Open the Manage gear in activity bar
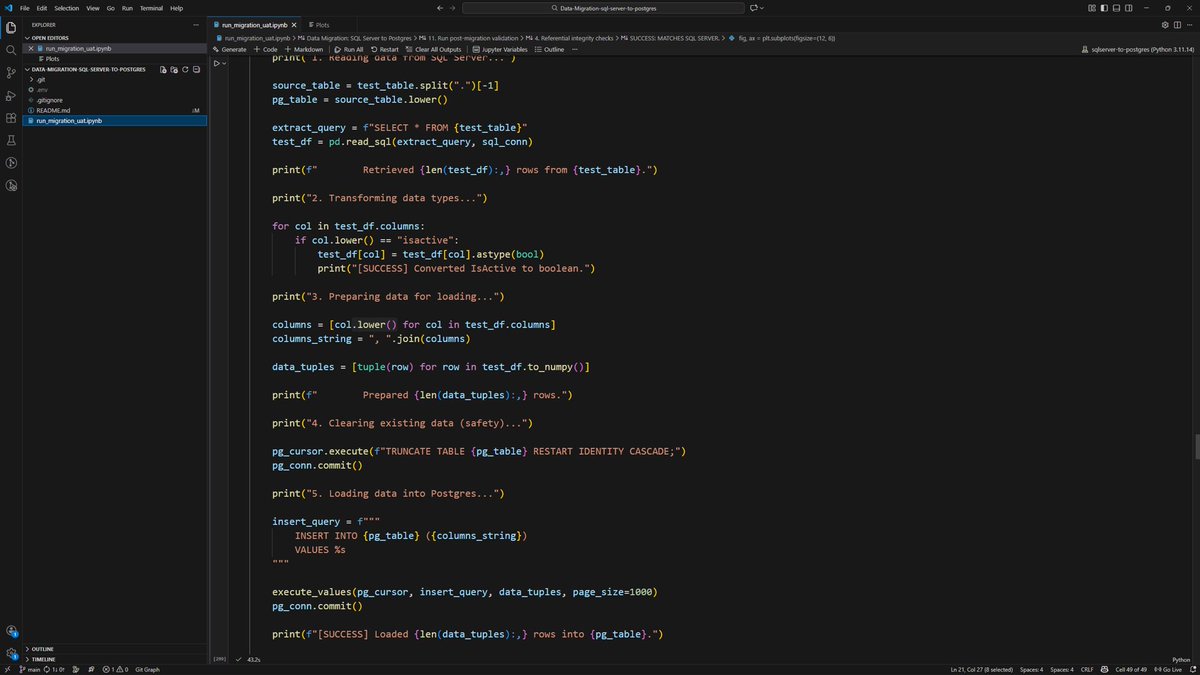The image size is (1200, 675). coord(11,652)
